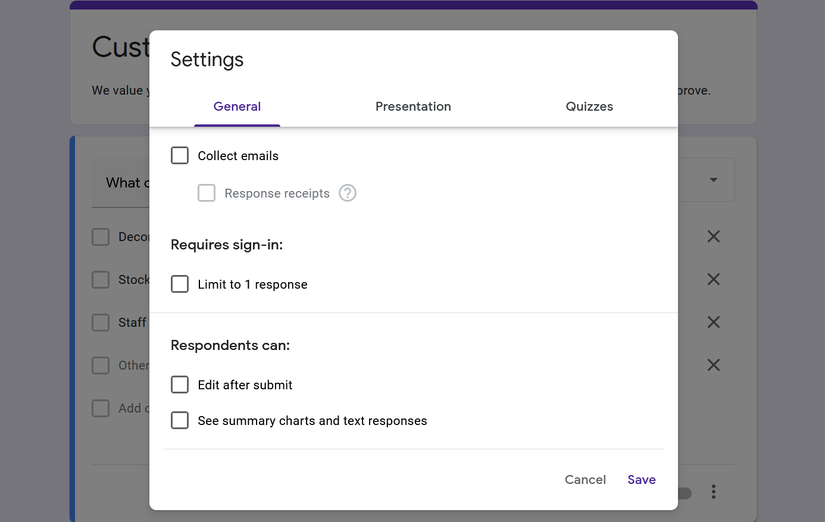825x522 pixels.
Task: Click the Response receipts help icon
Action: click(347, 193)
